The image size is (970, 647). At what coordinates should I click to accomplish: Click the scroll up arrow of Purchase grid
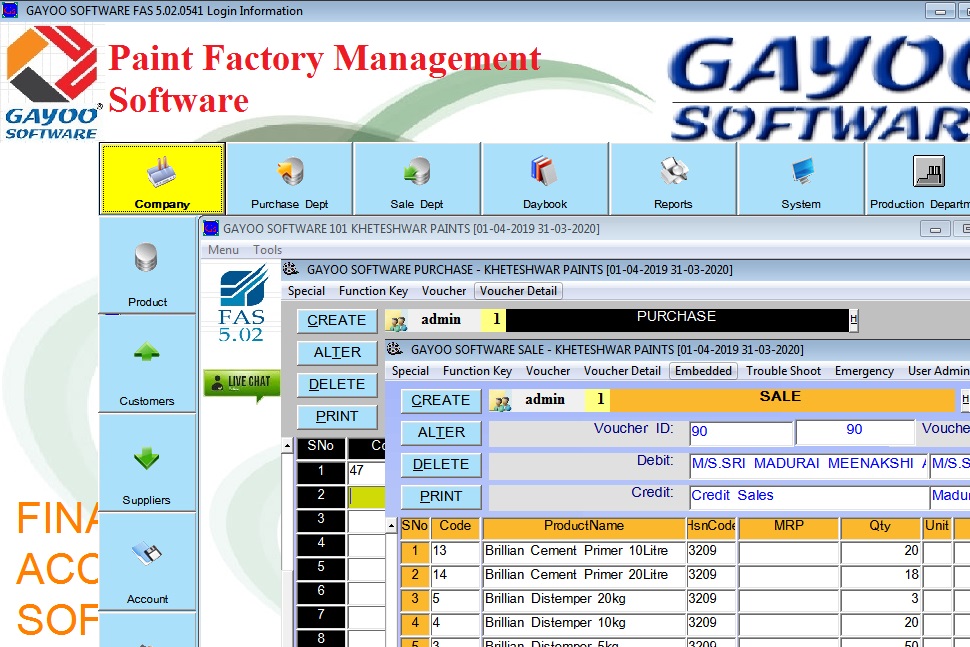click(x=287, y=445)
